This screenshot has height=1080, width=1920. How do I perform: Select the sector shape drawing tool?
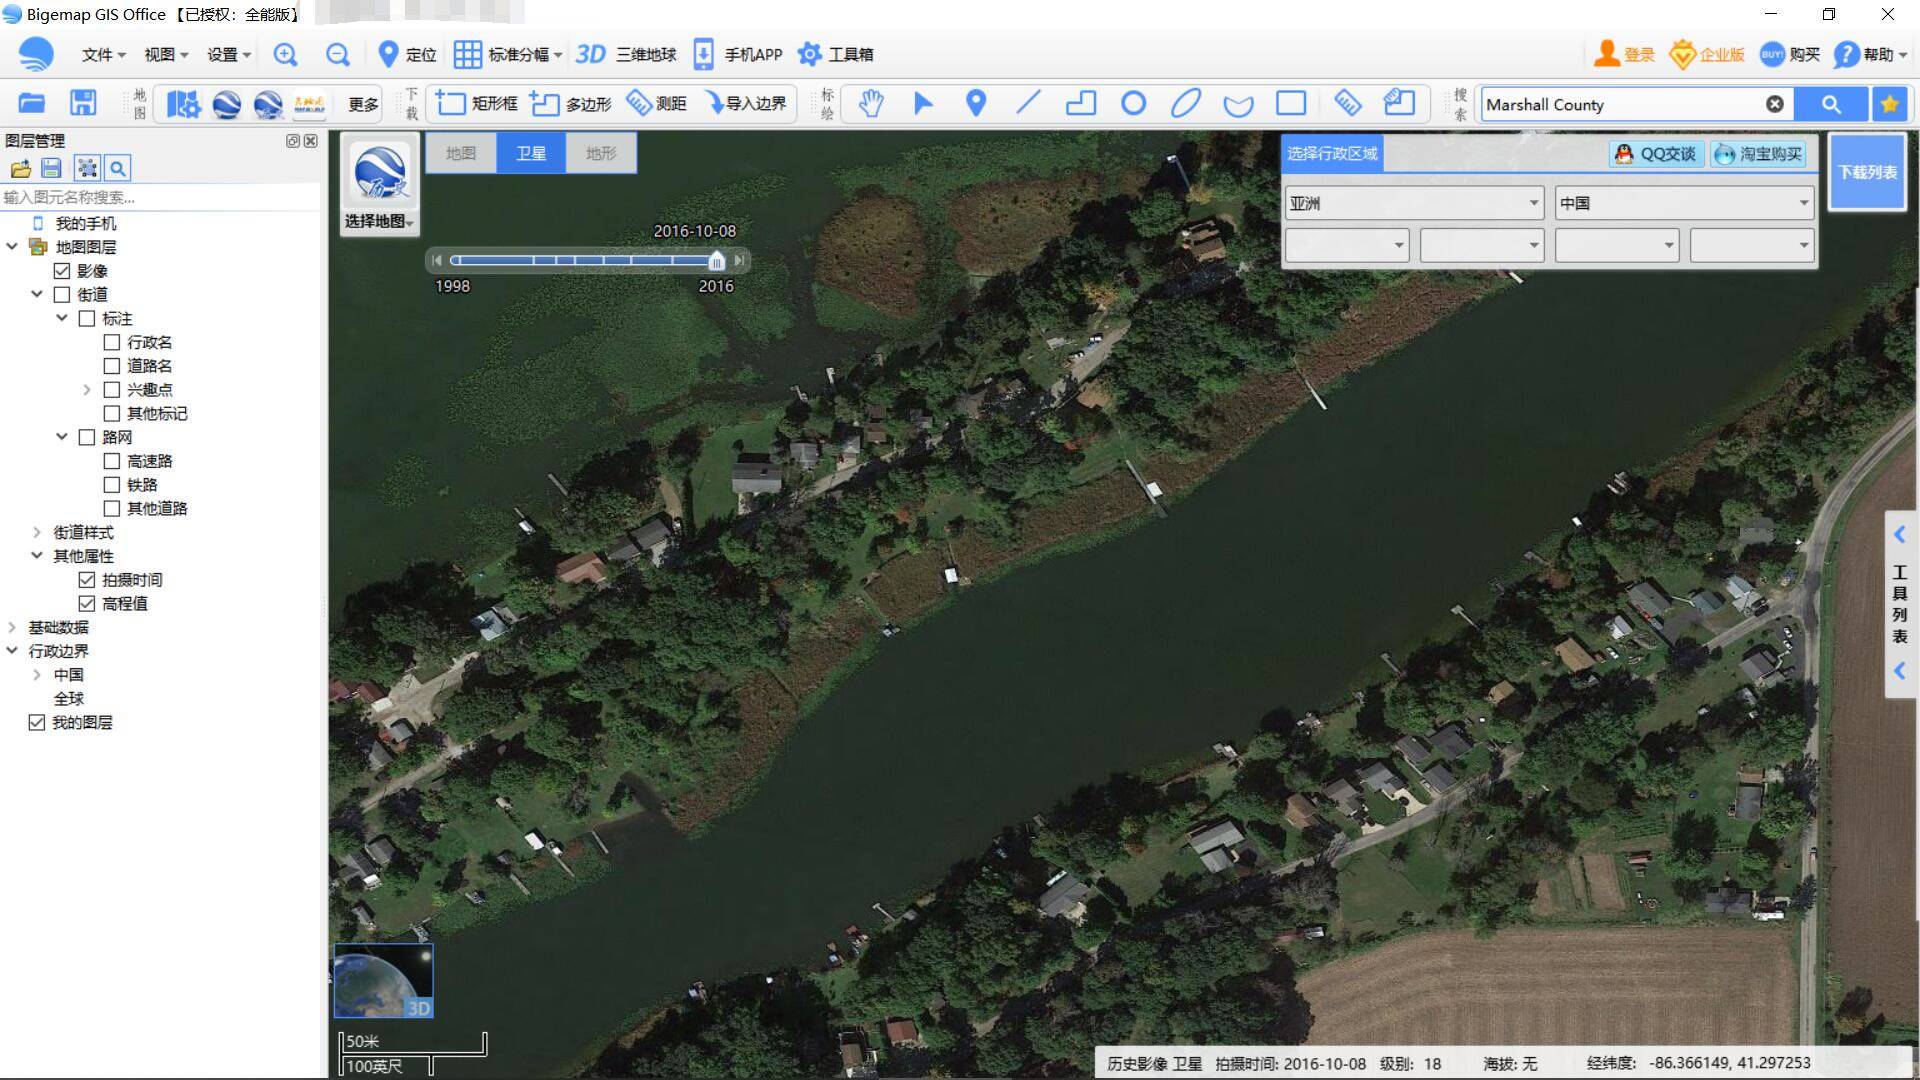[x=1238, y=104]
